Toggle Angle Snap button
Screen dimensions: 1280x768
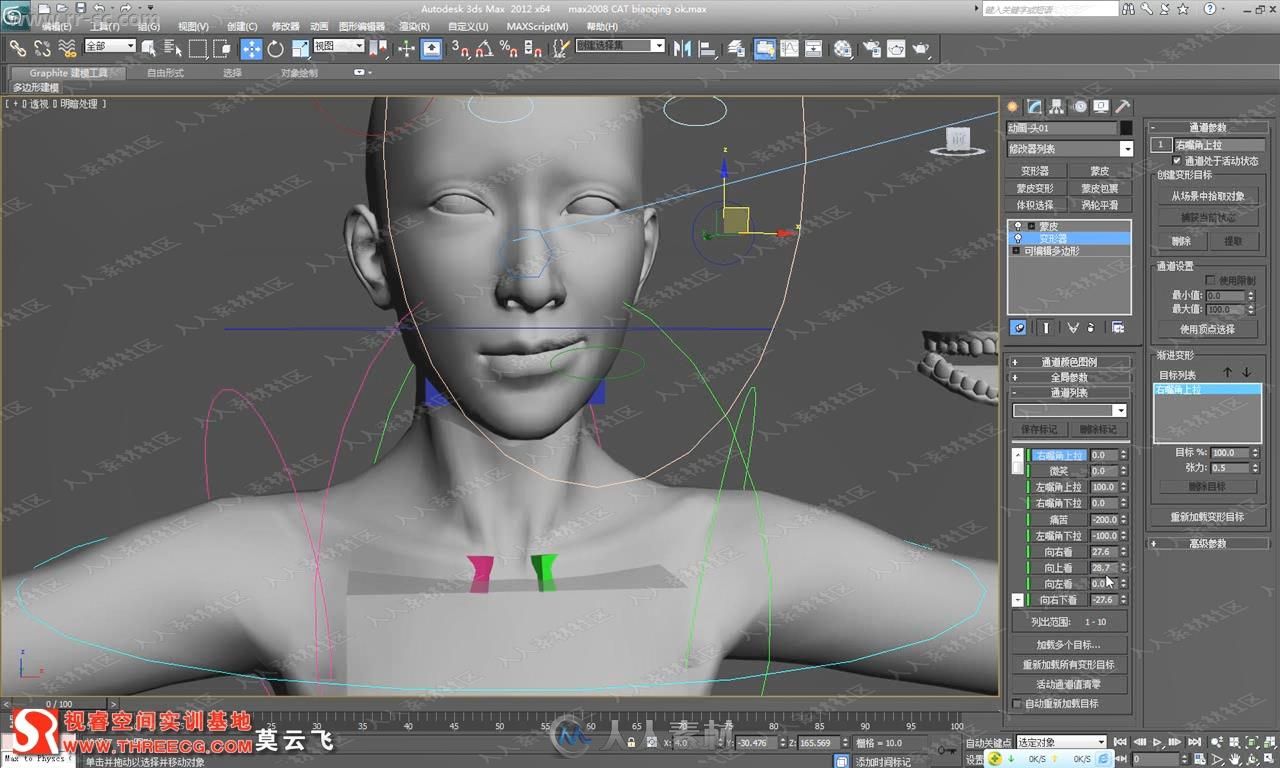484,47
